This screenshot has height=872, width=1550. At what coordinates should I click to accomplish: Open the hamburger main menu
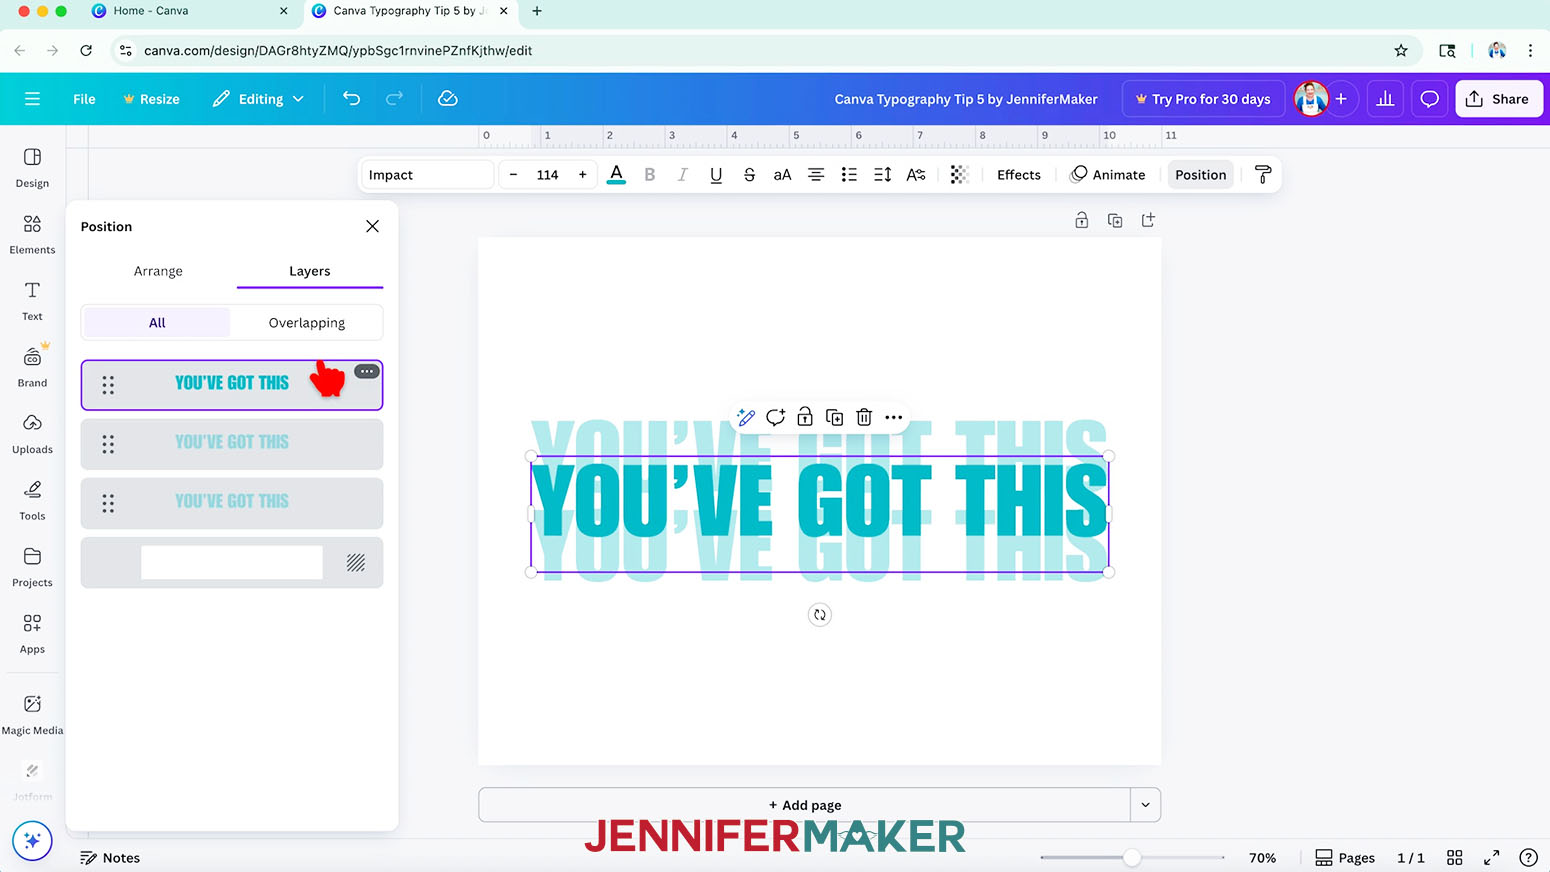tap(32, 99)
